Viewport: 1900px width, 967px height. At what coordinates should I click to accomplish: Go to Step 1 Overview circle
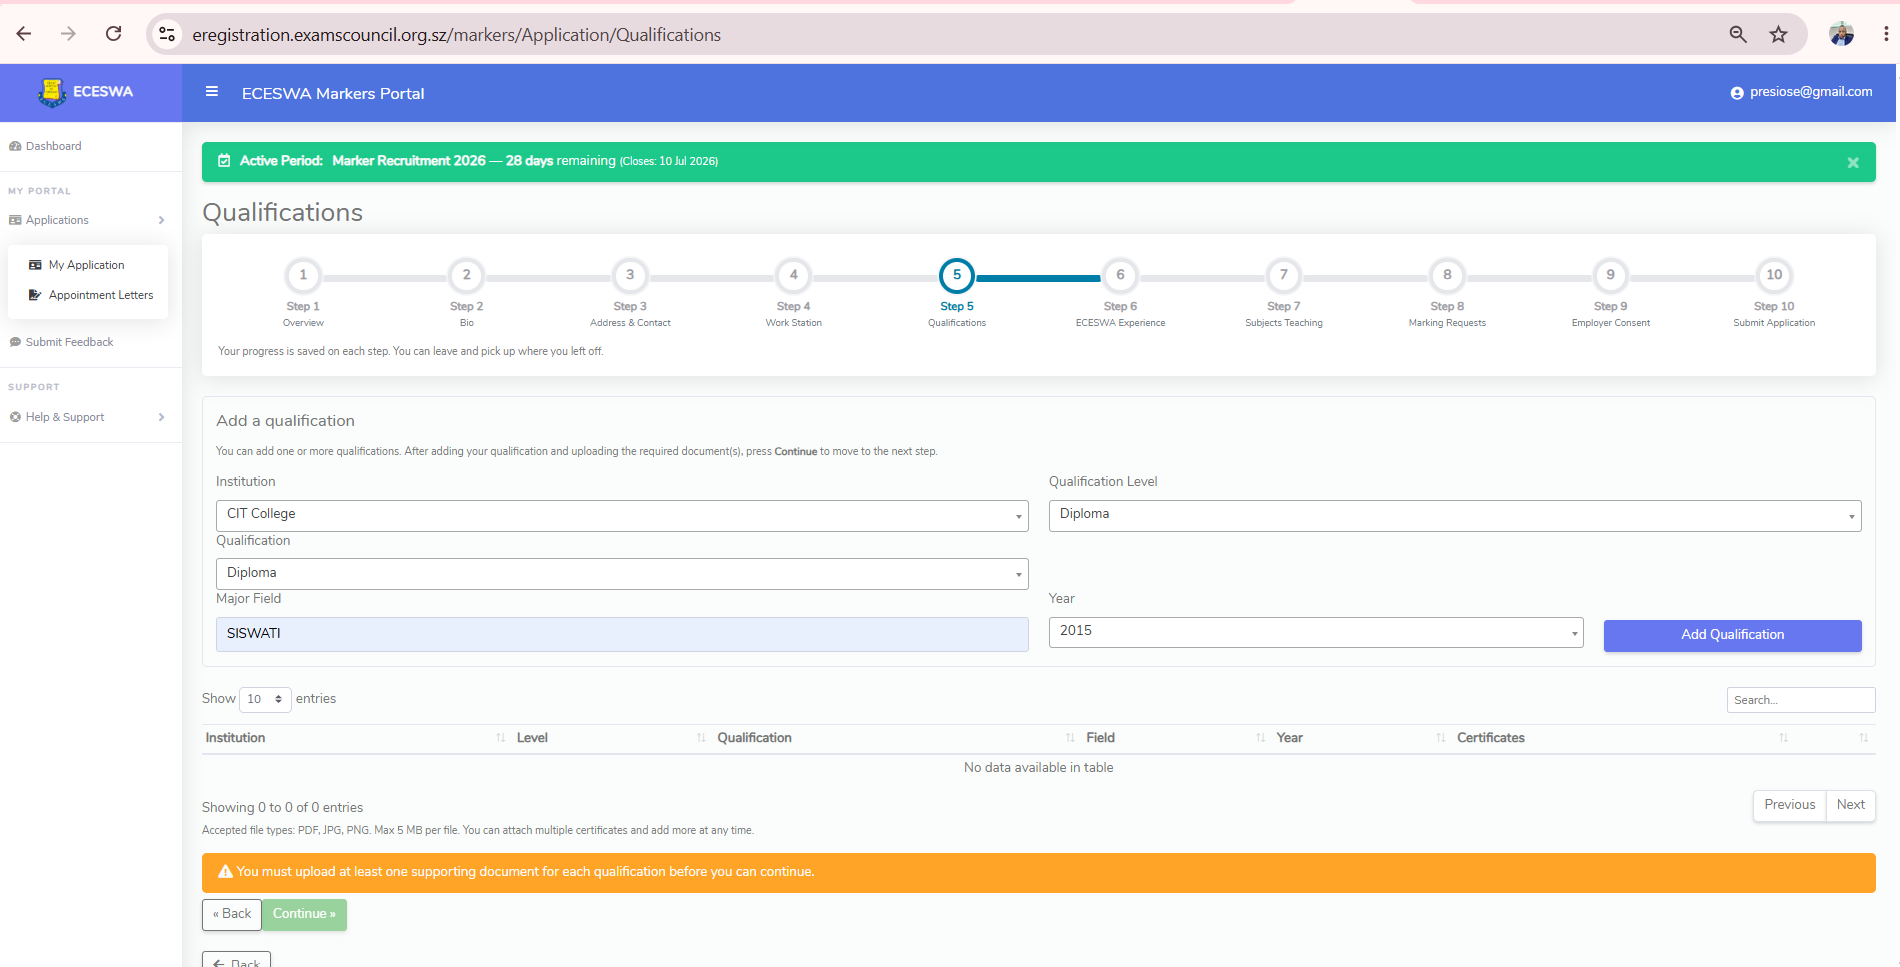click(303, 275)
